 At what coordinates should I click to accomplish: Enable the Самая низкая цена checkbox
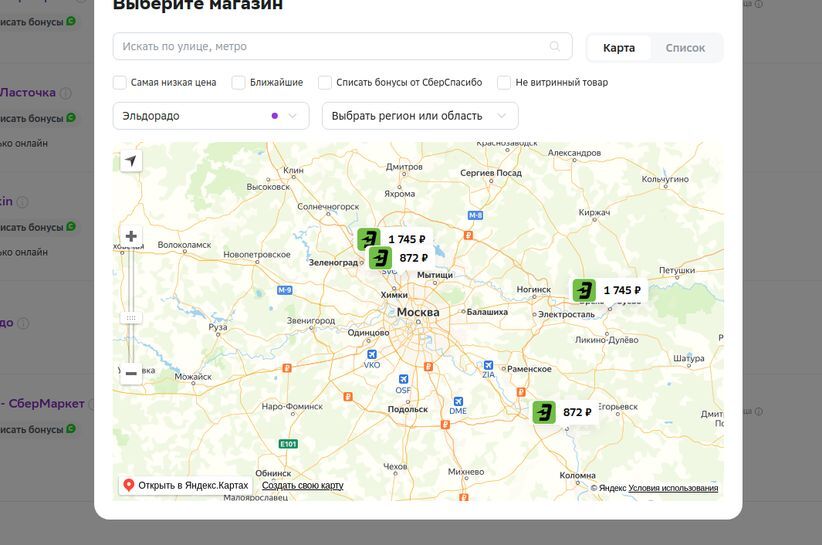(120, 82)
